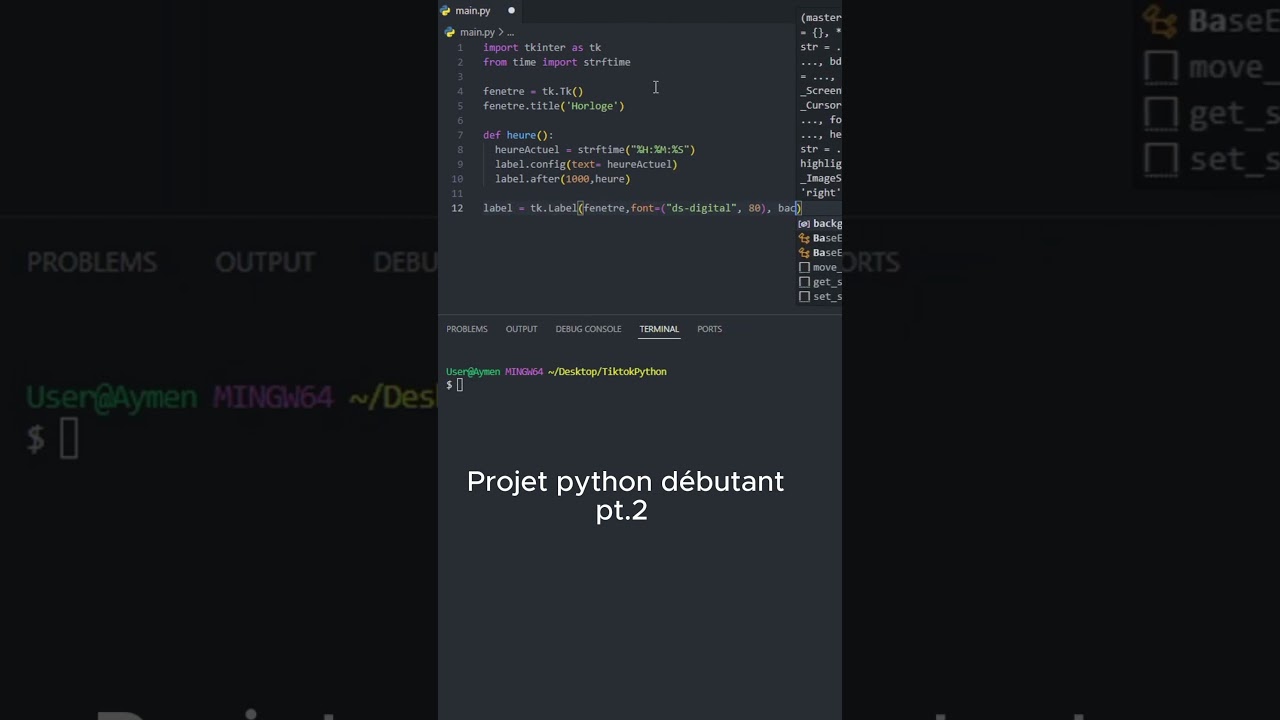This screenshot has height=720, width=1280.
Task: Toggle selection of the set_s autocomplete entry
Action: pyautogui.click(x=824, y=296)
